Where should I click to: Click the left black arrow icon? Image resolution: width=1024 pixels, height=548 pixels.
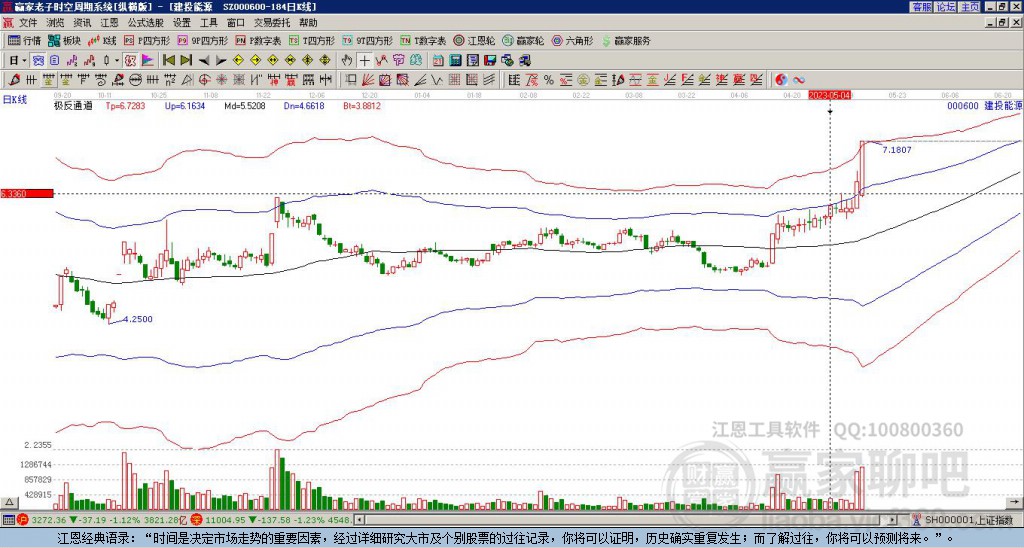point(204,61)
